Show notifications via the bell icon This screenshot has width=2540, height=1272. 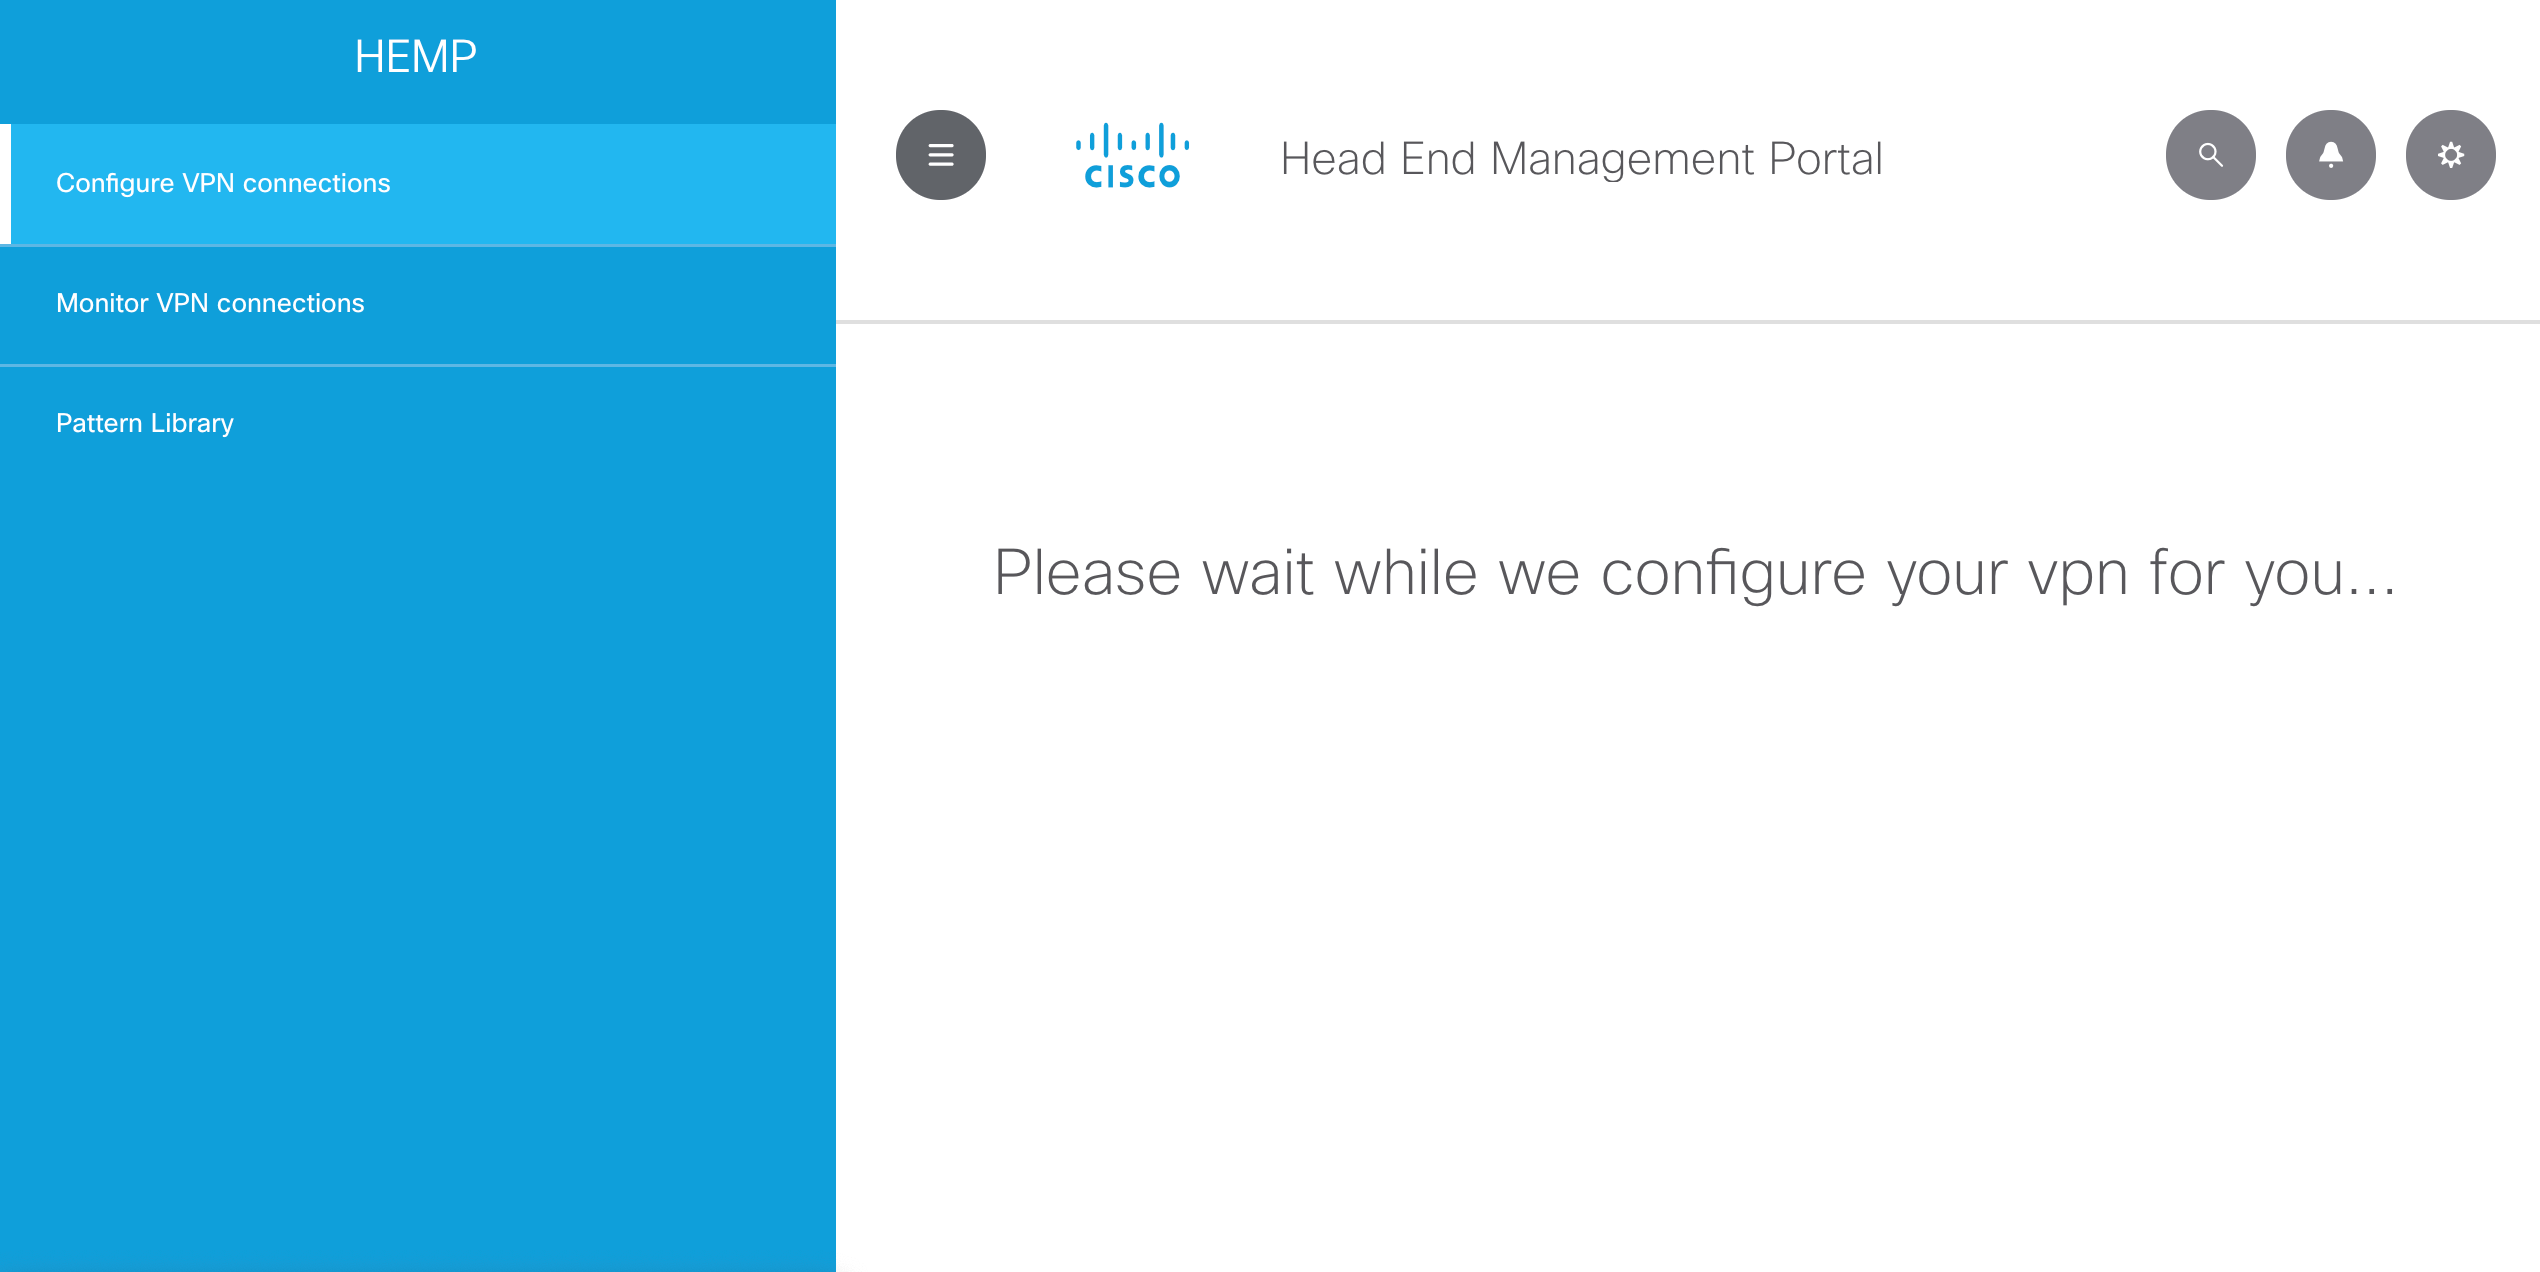(x=2330, y=155)
